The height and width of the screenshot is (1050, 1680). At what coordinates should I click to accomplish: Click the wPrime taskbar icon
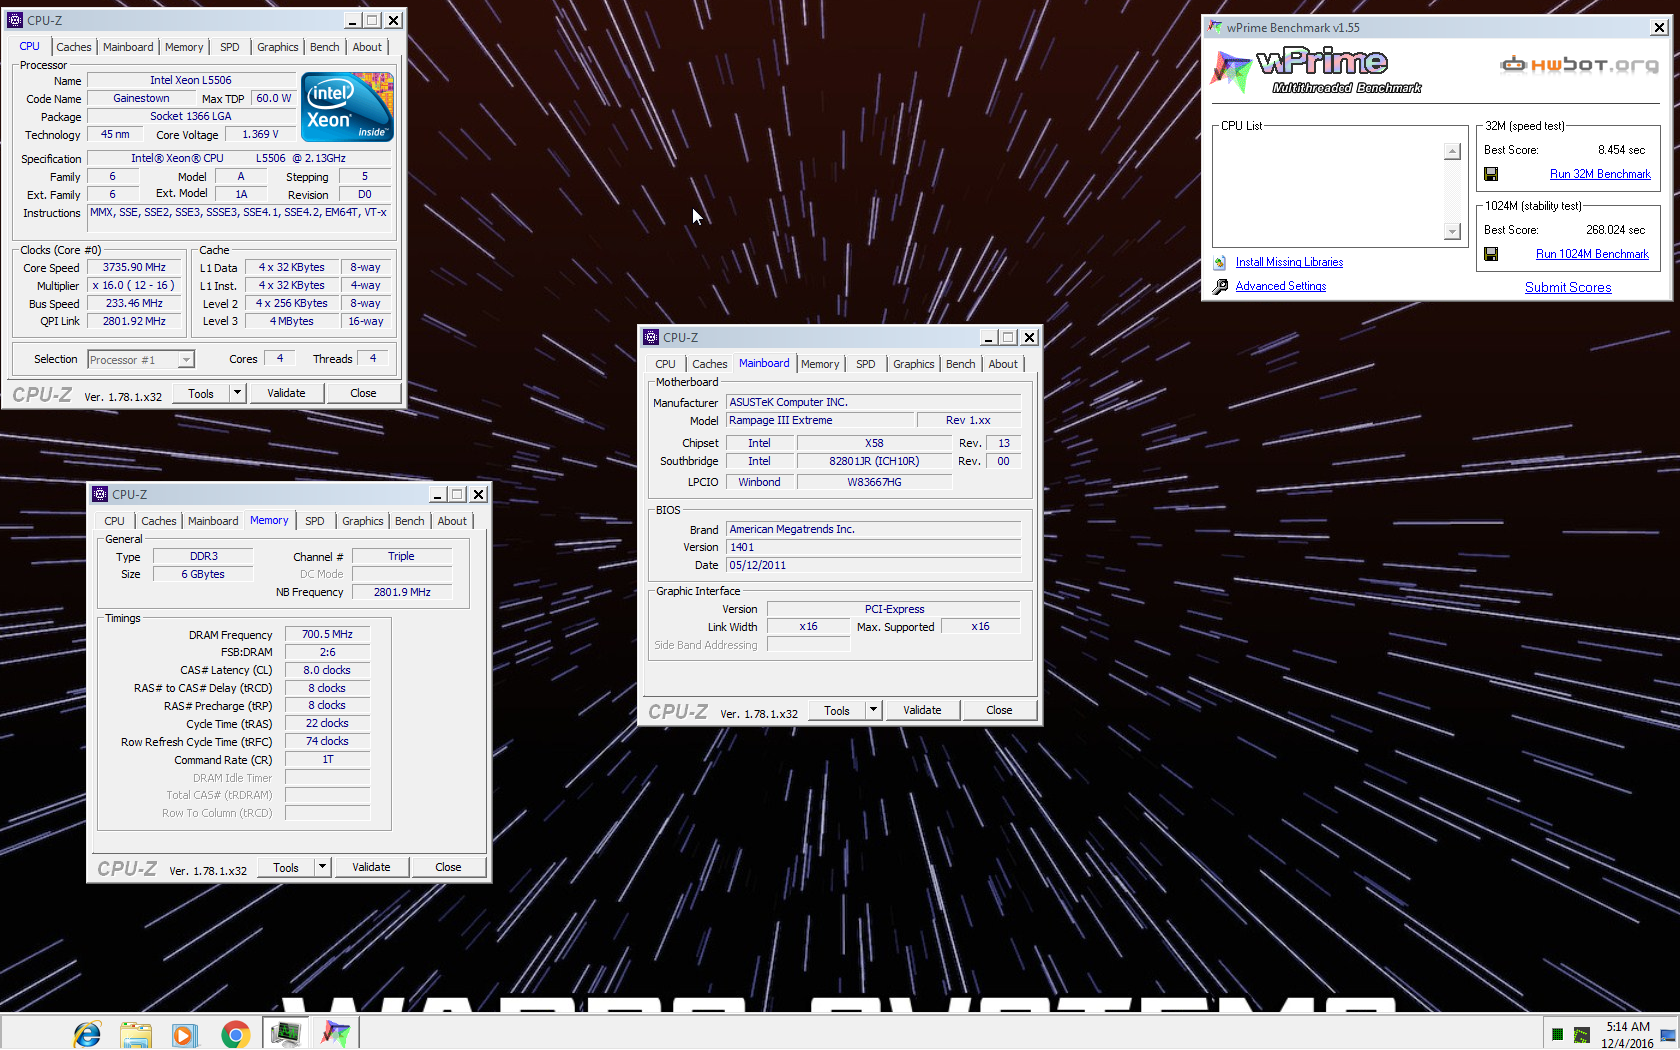335,1033
